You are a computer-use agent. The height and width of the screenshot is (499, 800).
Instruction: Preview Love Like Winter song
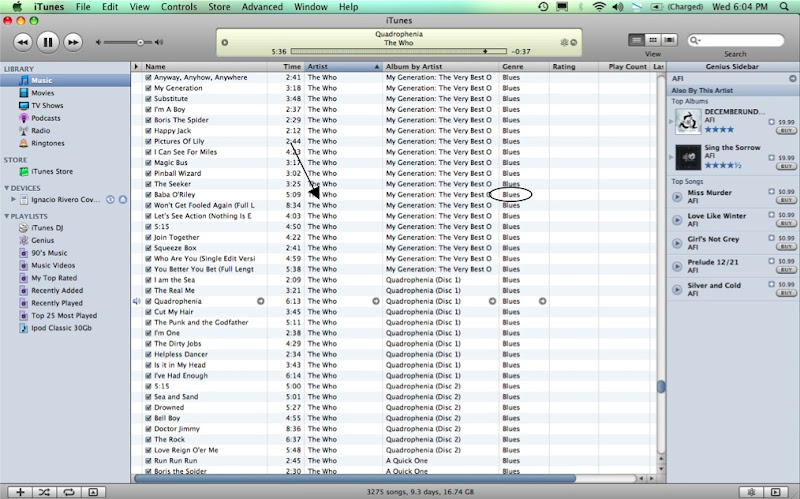pos(677,220)
